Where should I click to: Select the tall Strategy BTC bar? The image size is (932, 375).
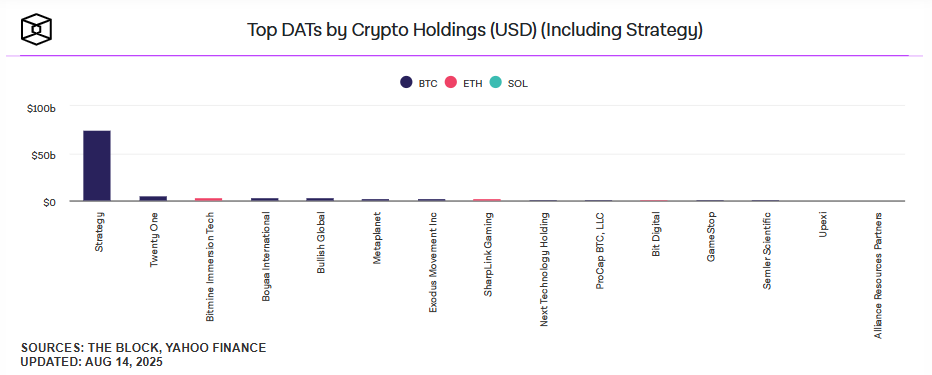click(97, 166)
